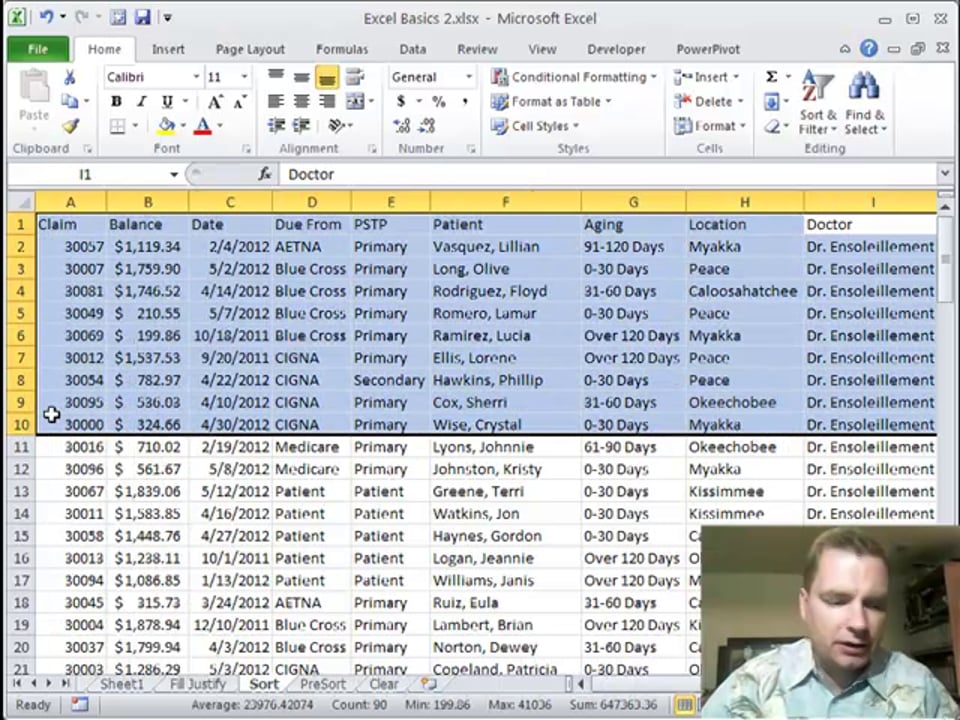Apply Percent Style format
This screenshot has height=720, width=960.
pos(439,102)
